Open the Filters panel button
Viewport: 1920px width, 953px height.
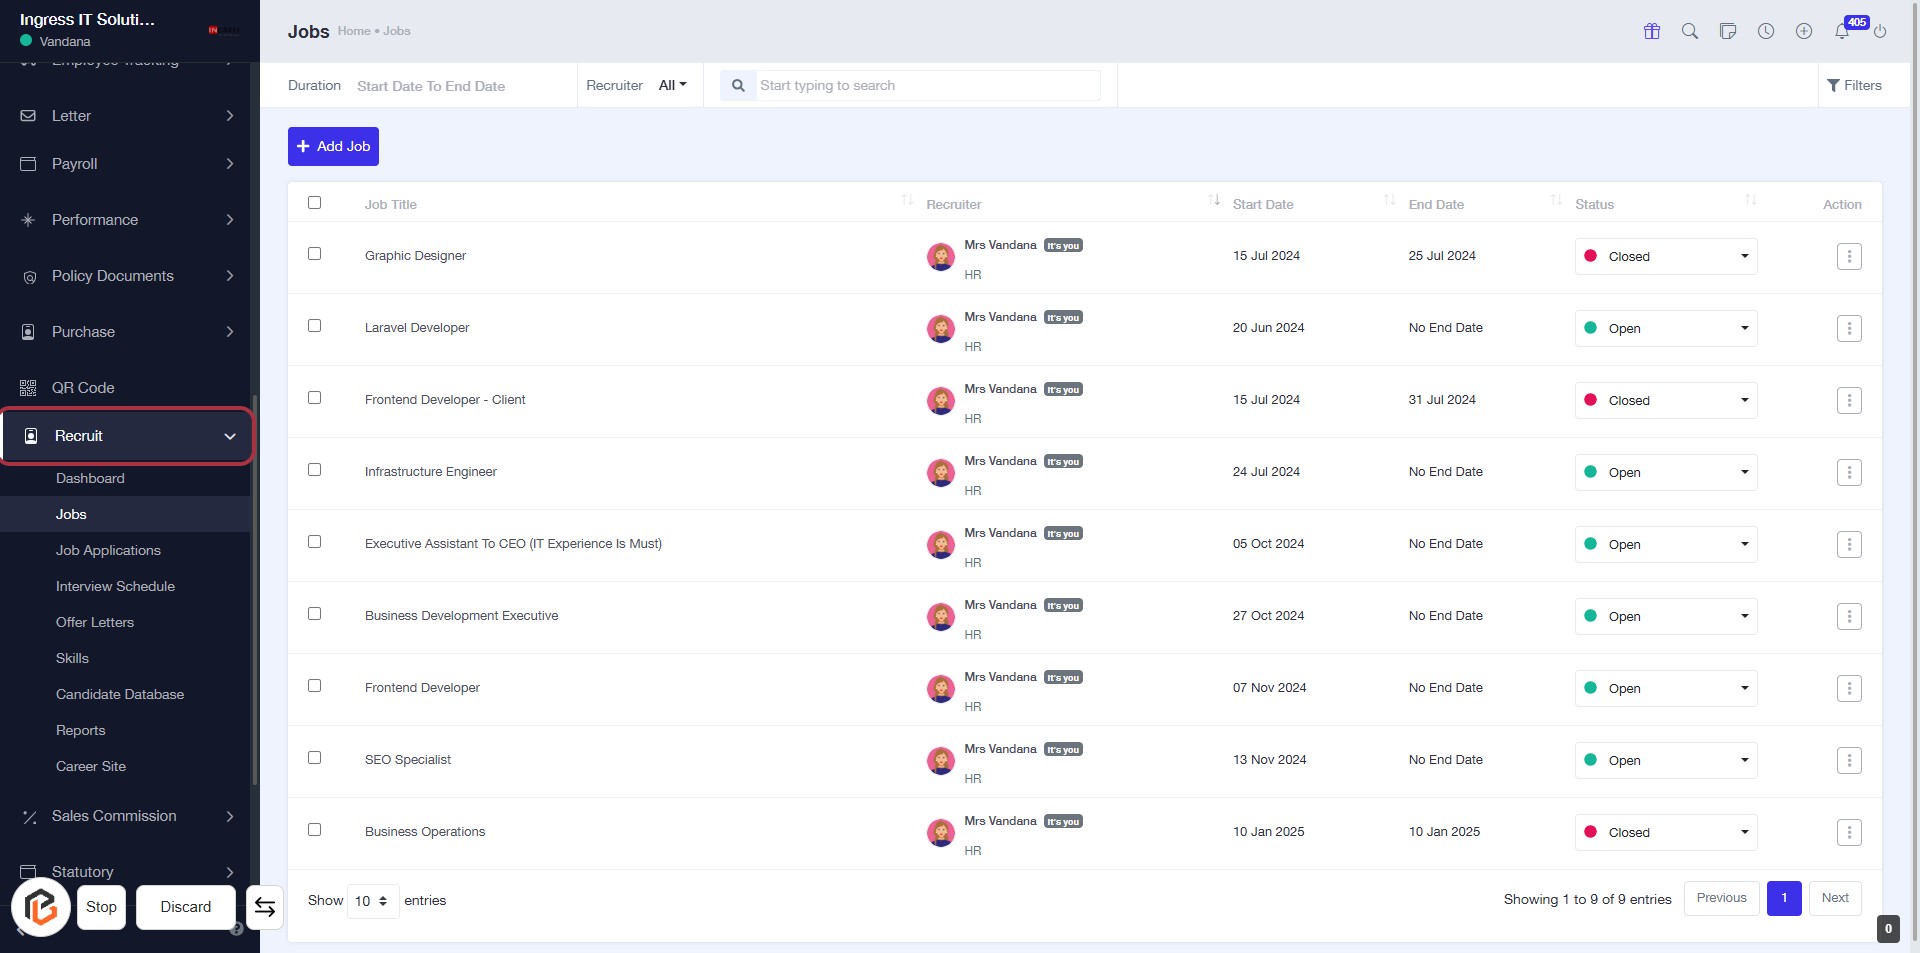click(1854, 86)
